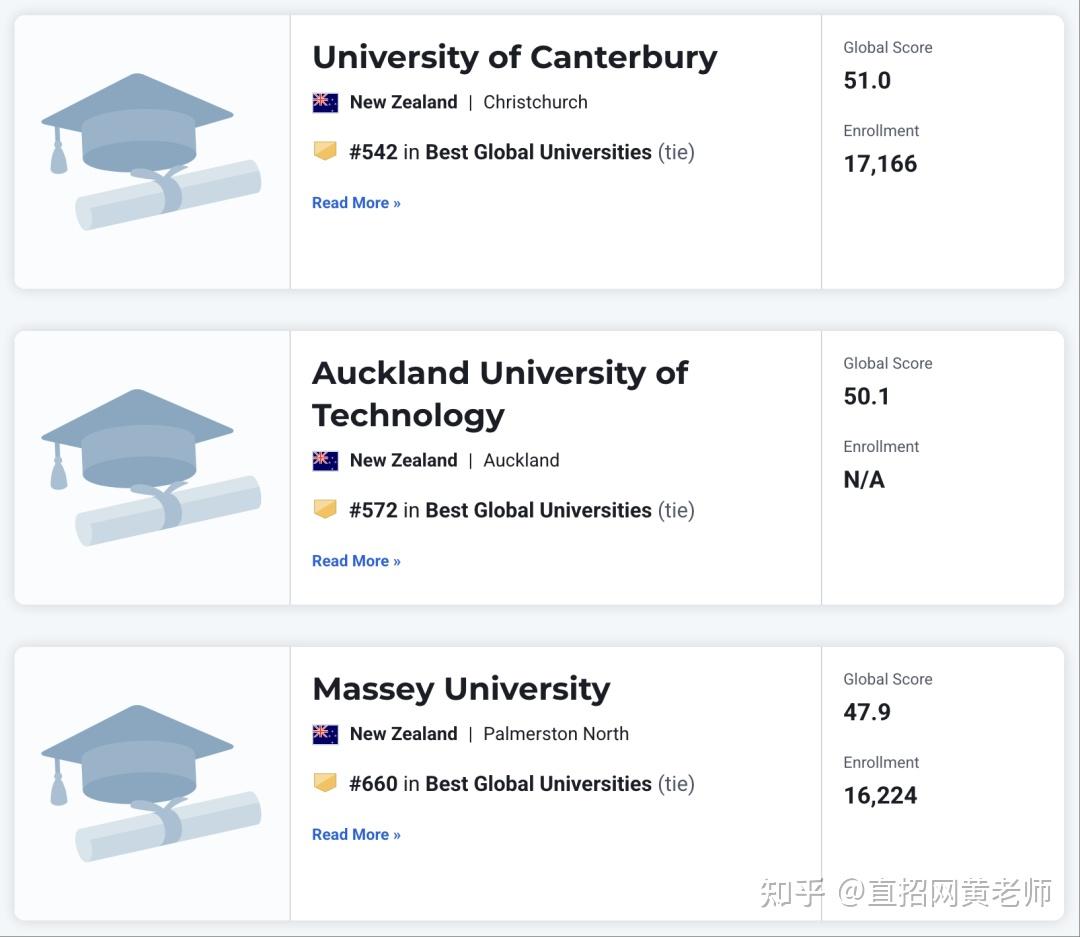Click the Global Score value 51.0

(867, 81)
